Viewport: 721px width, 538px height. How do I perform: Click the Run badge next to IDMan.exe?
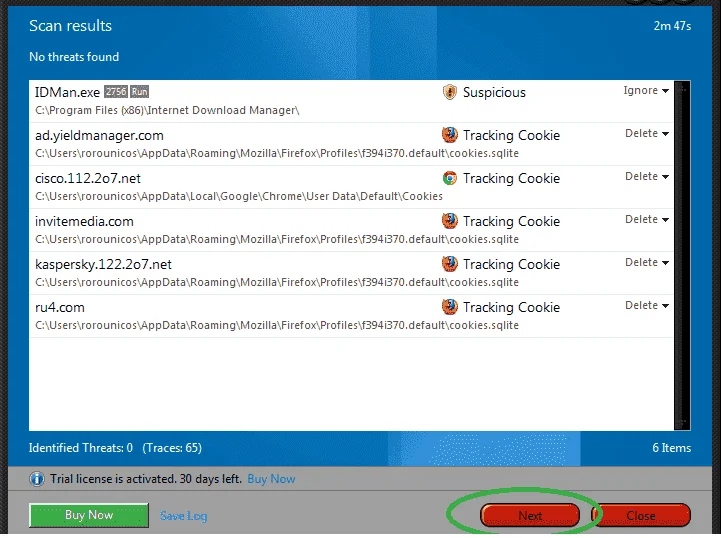click(x=139, y=92)
